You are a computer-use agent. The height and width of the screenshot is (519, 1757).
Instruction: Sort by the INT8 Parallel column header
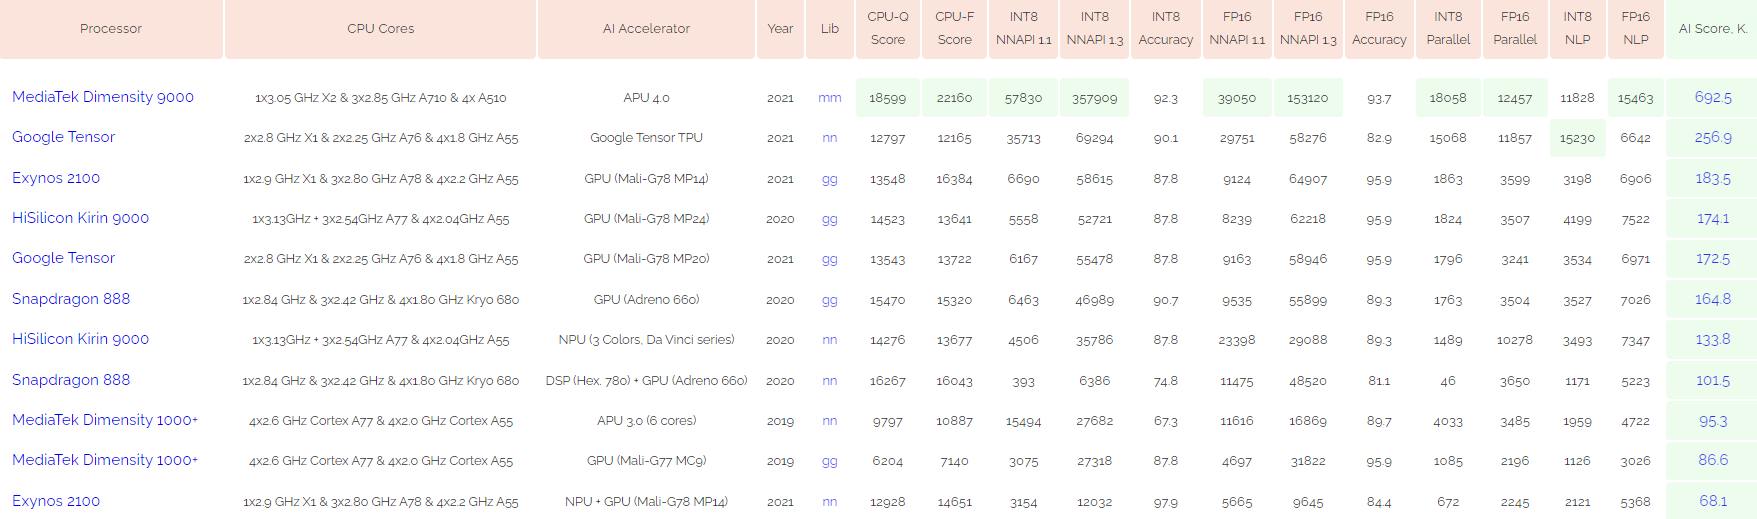coord(1448,29)
